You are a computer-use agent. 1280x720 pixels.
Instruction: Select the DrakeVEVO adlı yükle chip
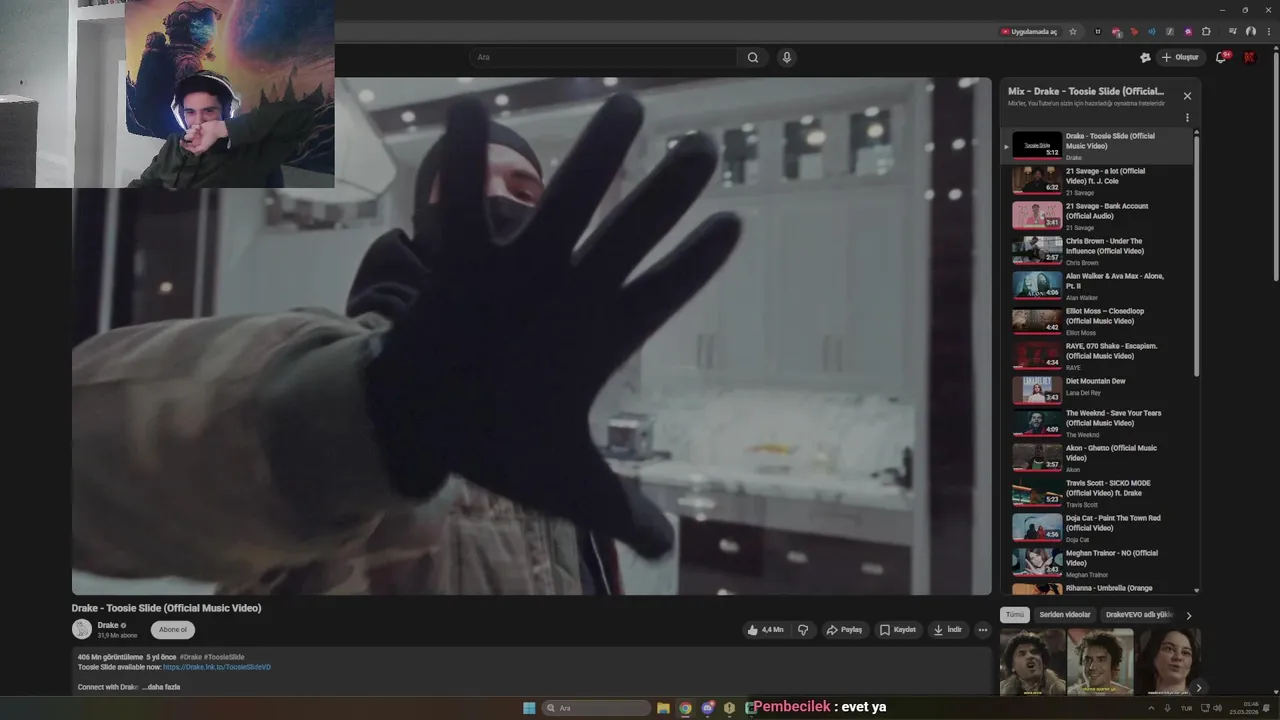[1138, 615]
